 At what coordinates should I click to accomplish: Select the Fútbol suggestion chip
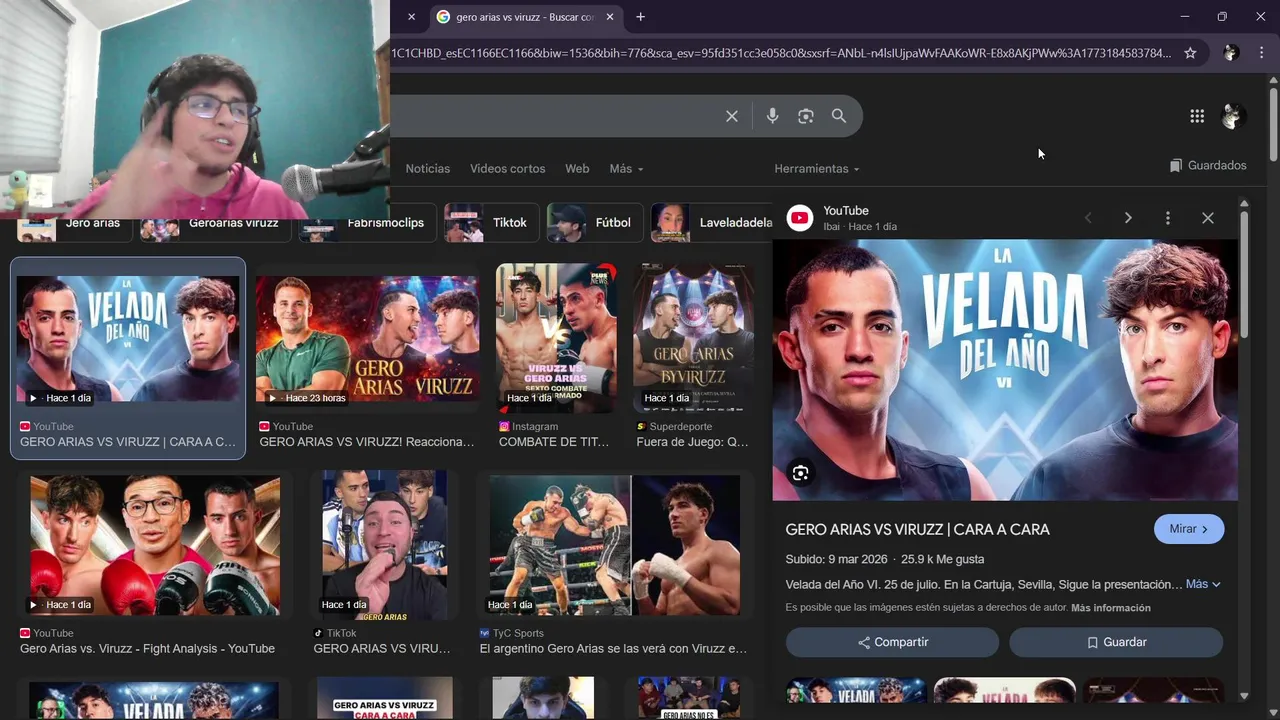[x=595, y=223]
